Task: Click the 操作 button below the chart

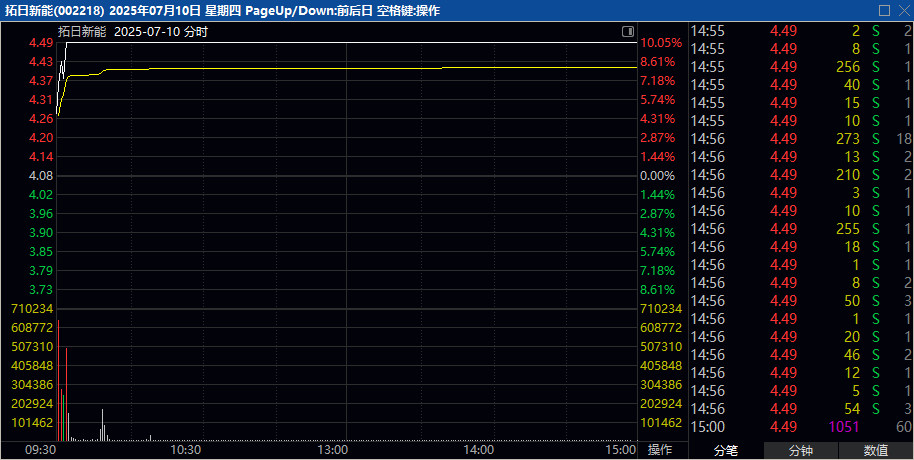Action: (x=661, y=450)
